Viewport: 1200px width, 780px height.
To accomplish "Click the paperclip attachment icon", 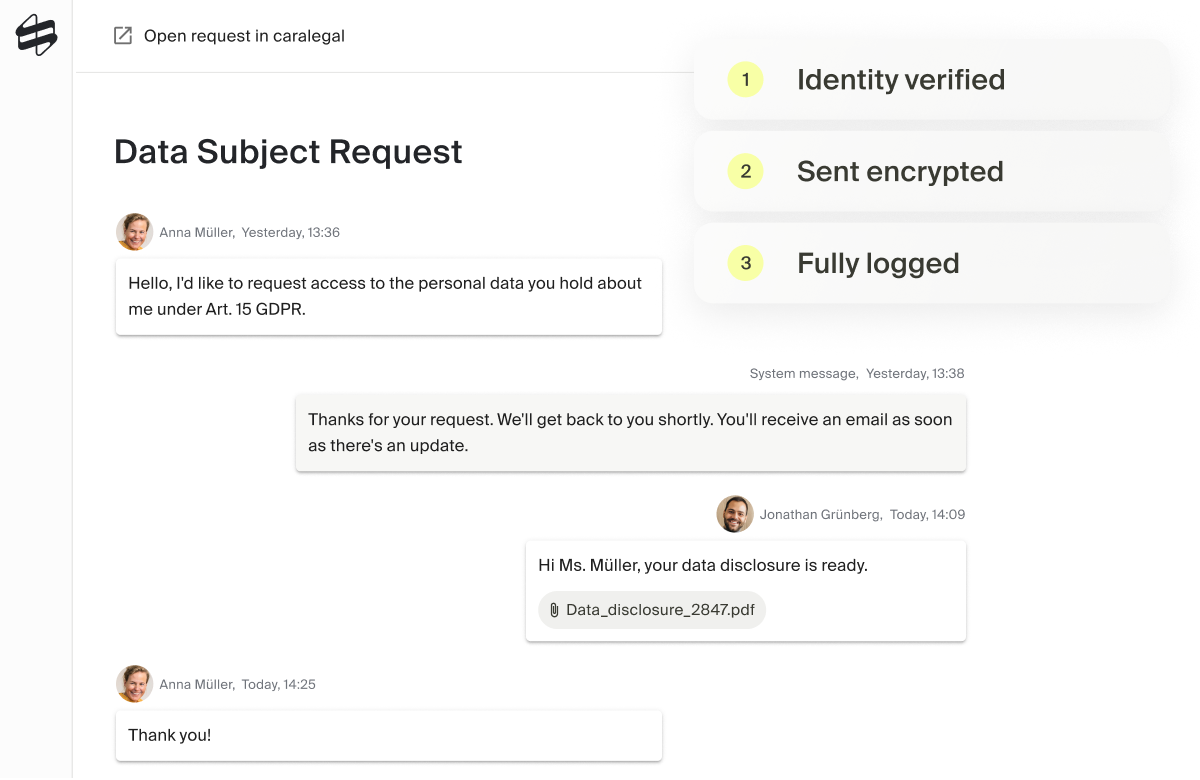I will coord(554,610).
